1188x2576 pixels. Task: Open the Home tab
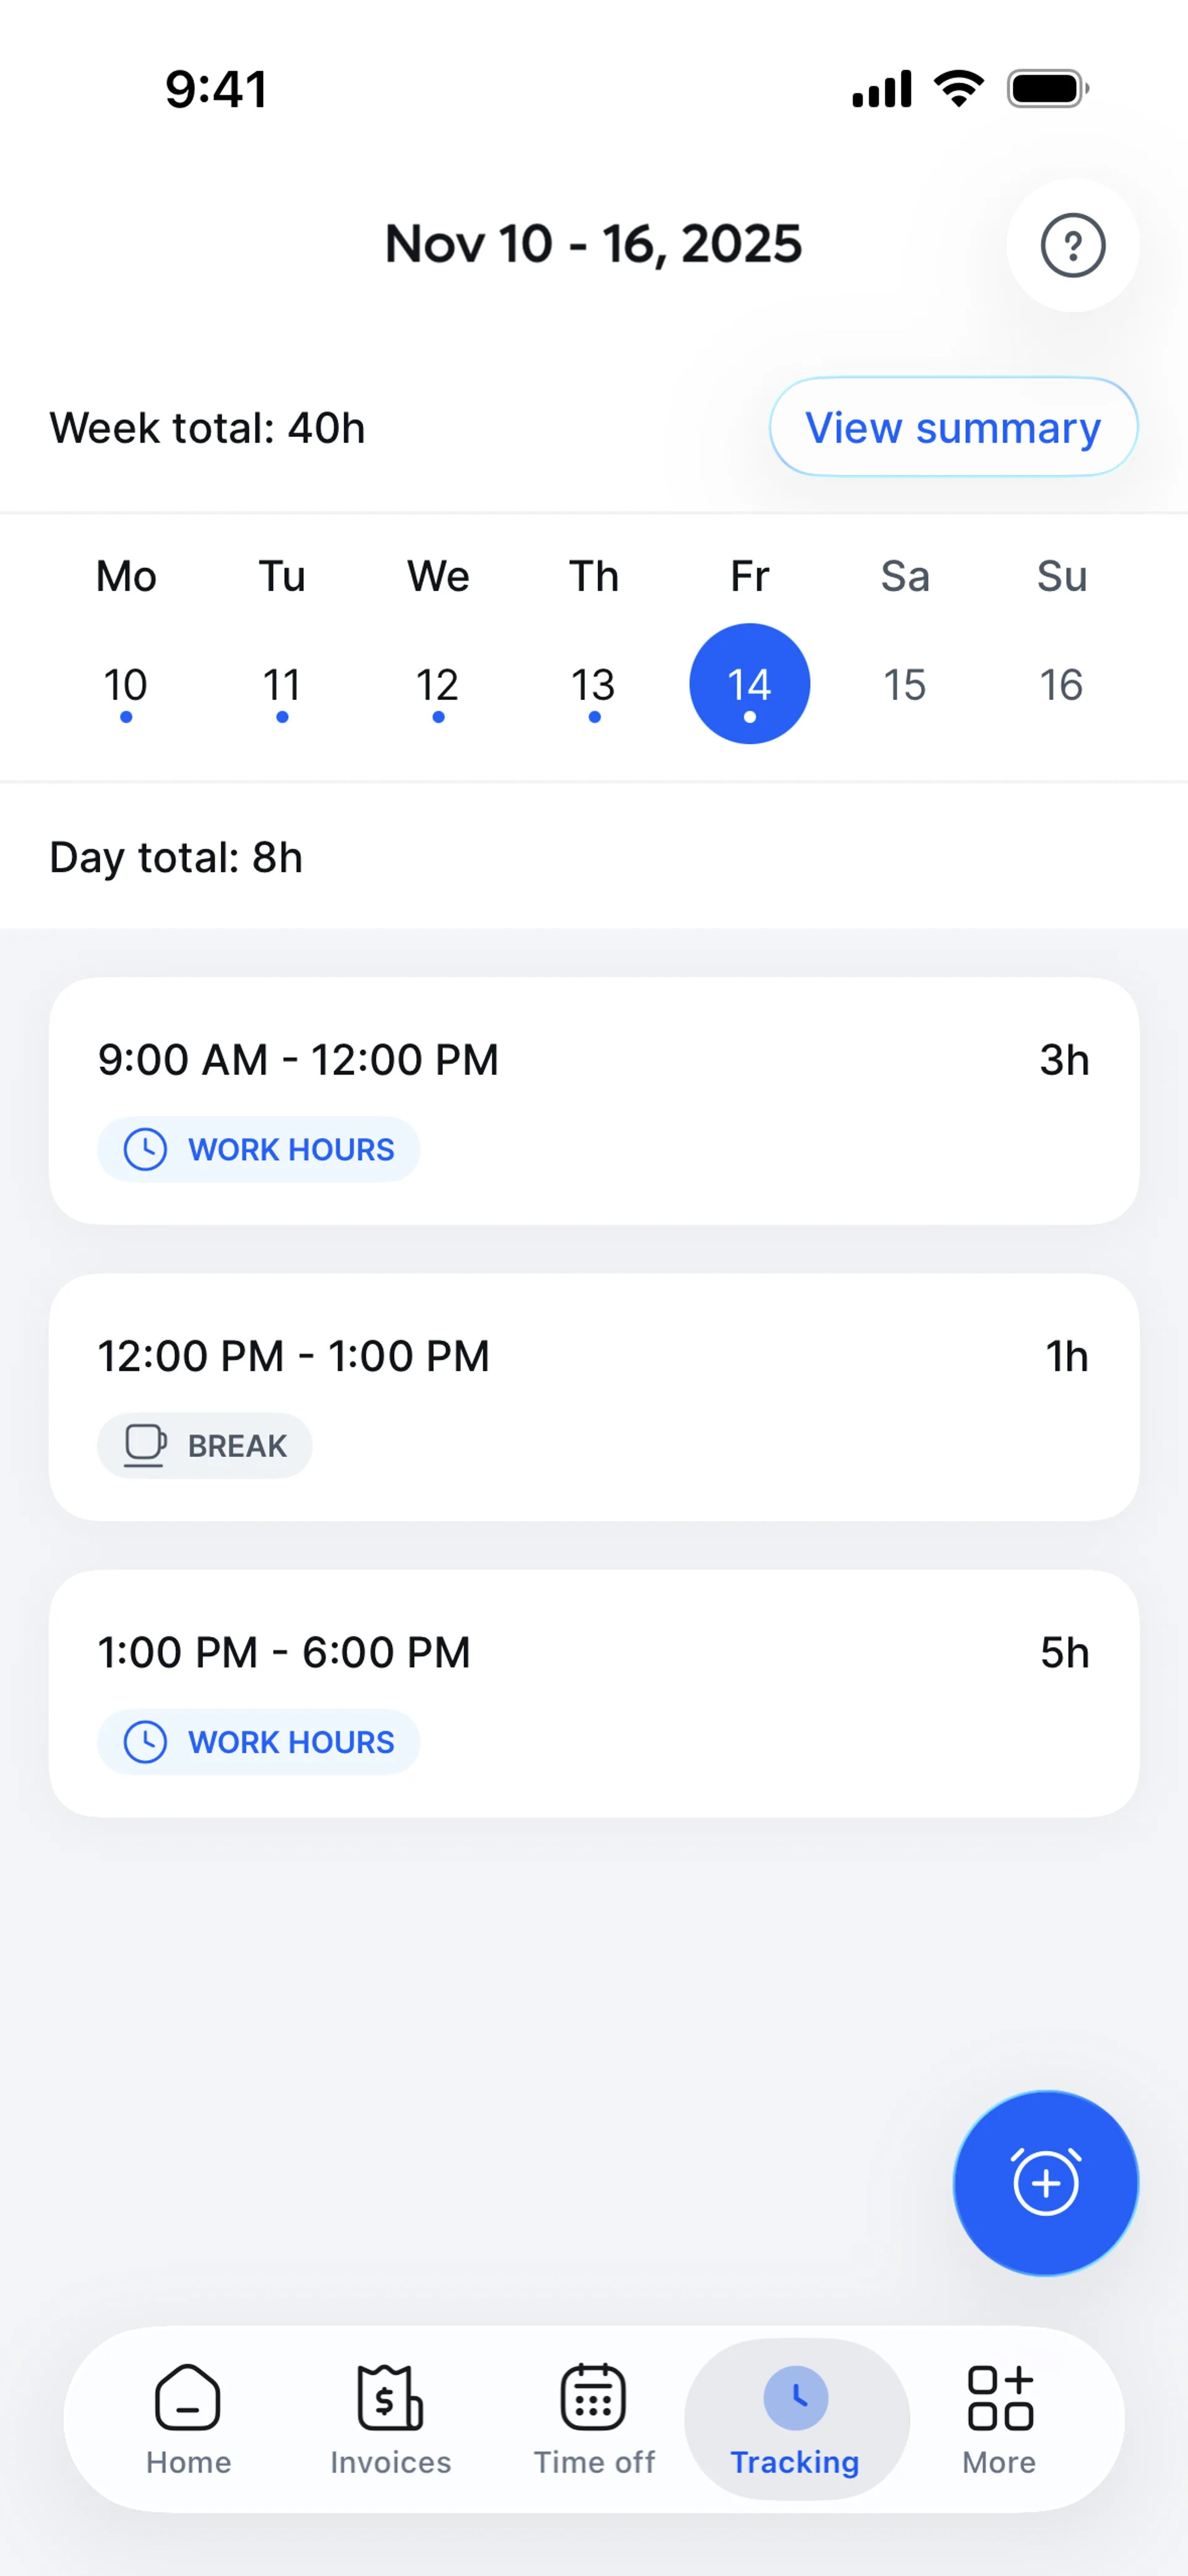(188, 2418)
